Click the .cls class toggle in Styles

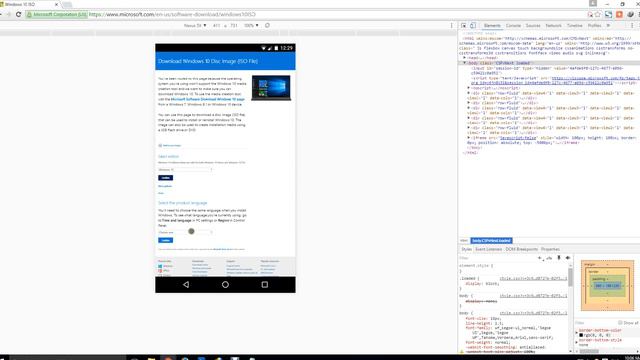pos(549,258)
